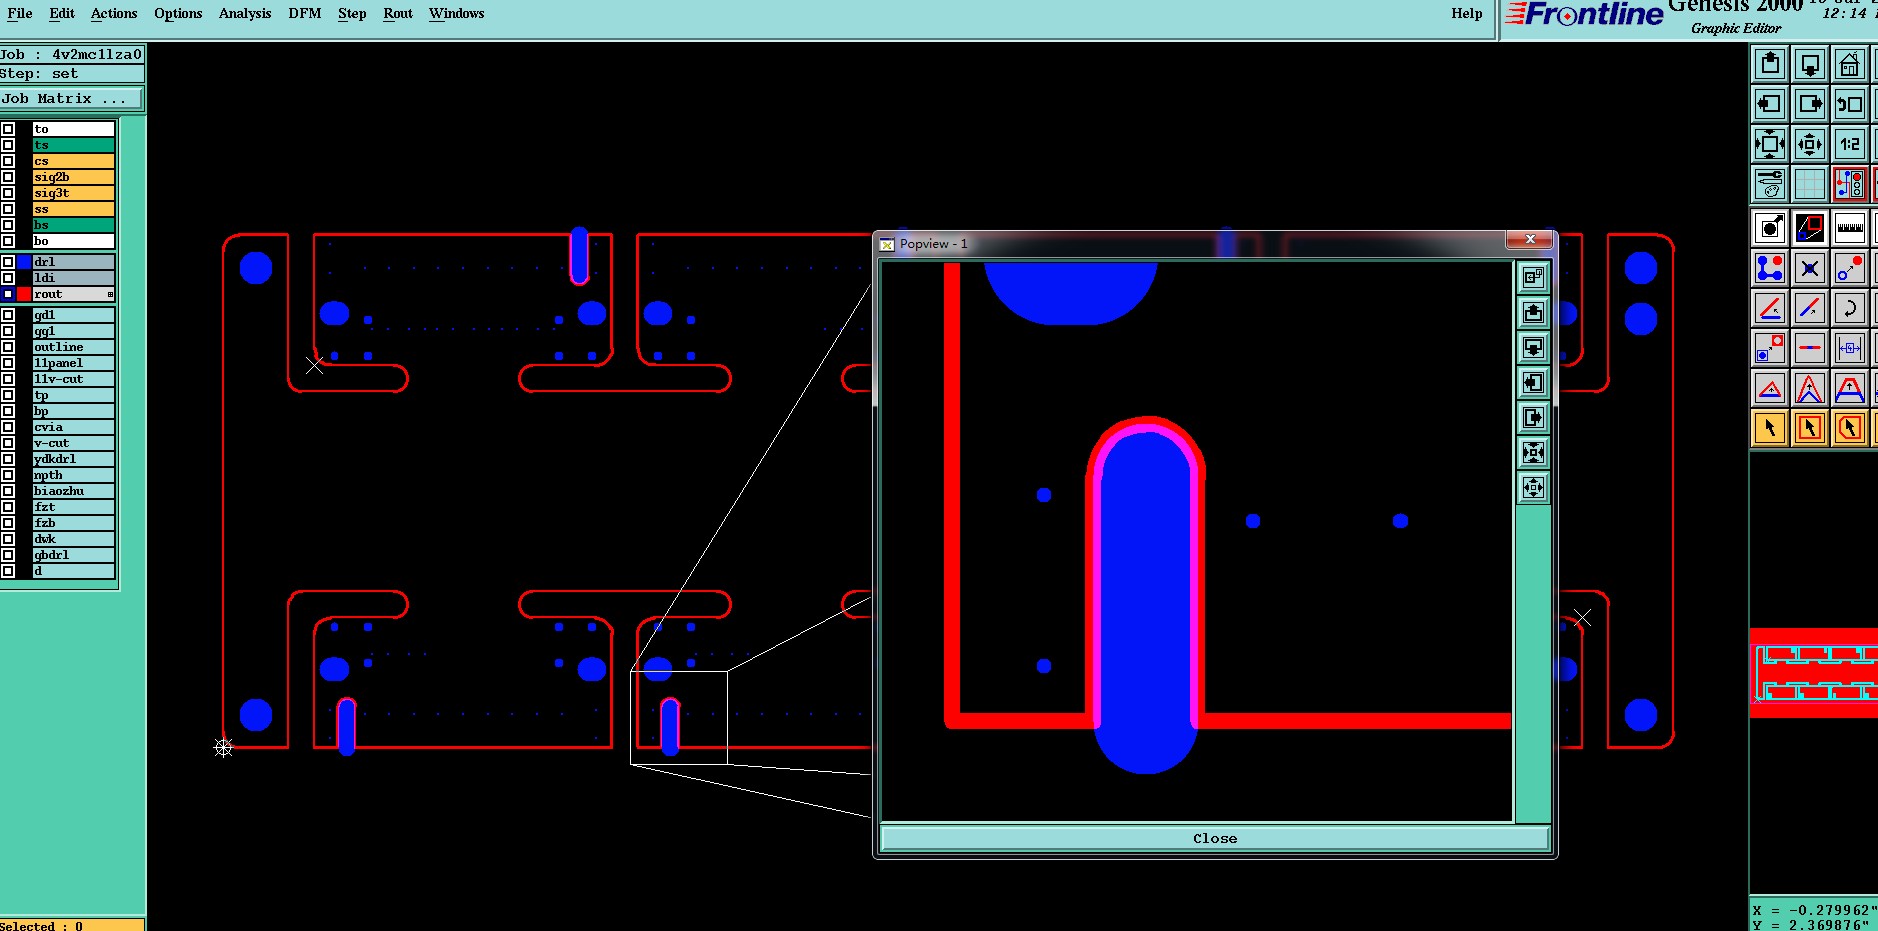This screenshot has height=931, width=1878.
Task: Toggle checkbox for the v-cut layer
Action: click(8, 443)
